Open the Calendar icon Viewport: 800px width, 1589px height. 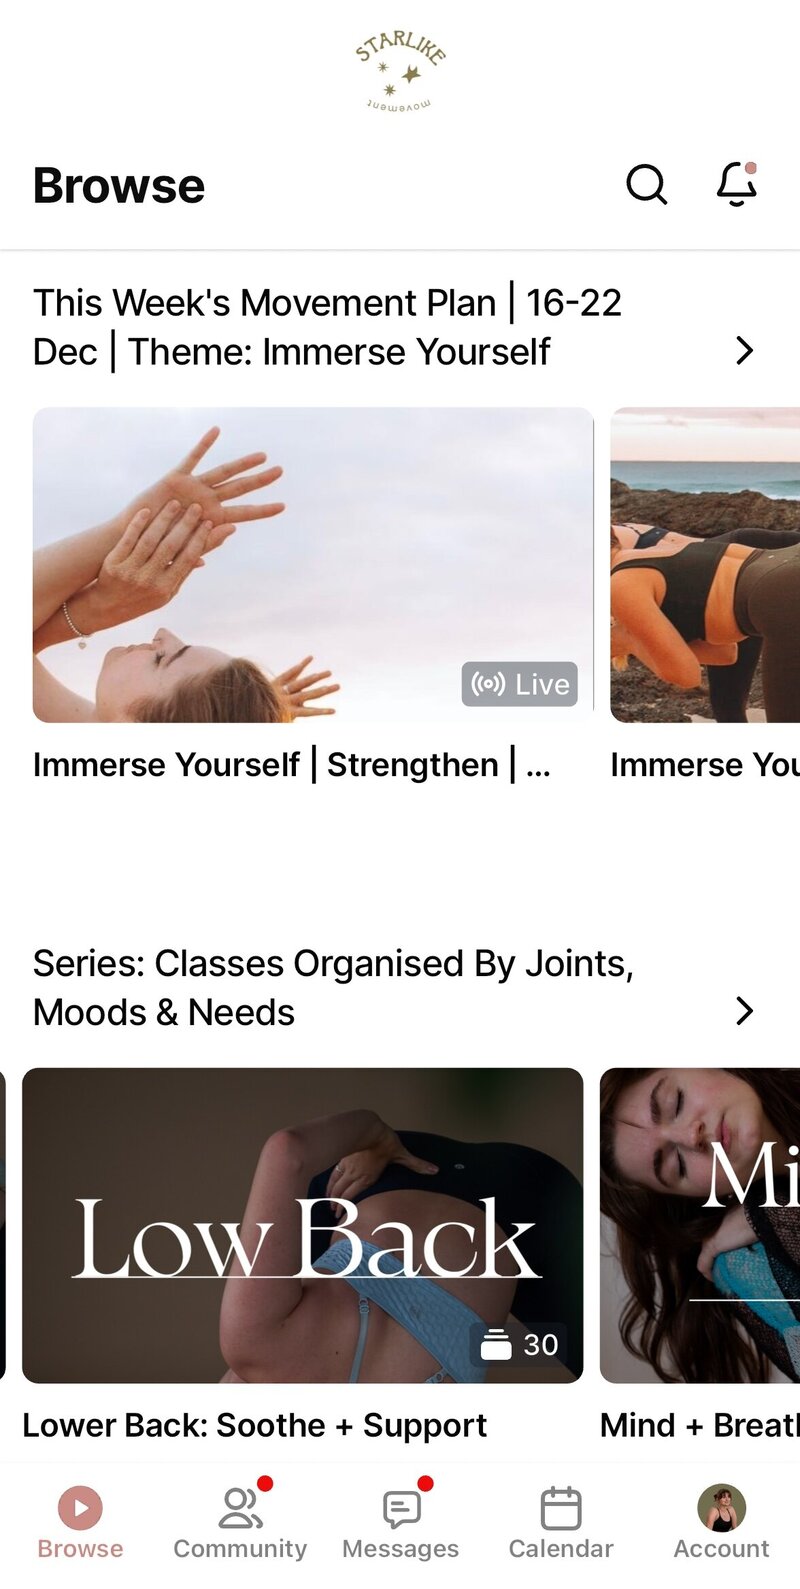point(561,1508)
